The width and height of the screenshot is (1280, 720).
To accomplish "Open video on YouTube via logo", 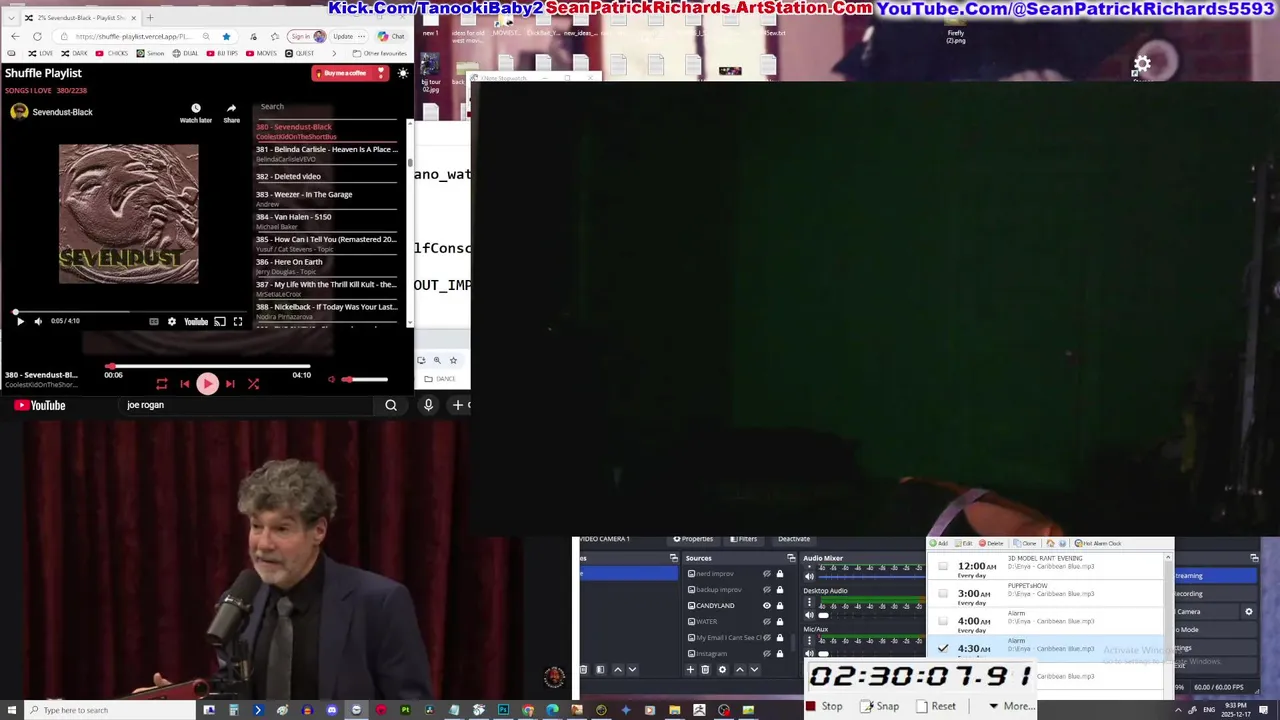I will [x=196, y=321].
